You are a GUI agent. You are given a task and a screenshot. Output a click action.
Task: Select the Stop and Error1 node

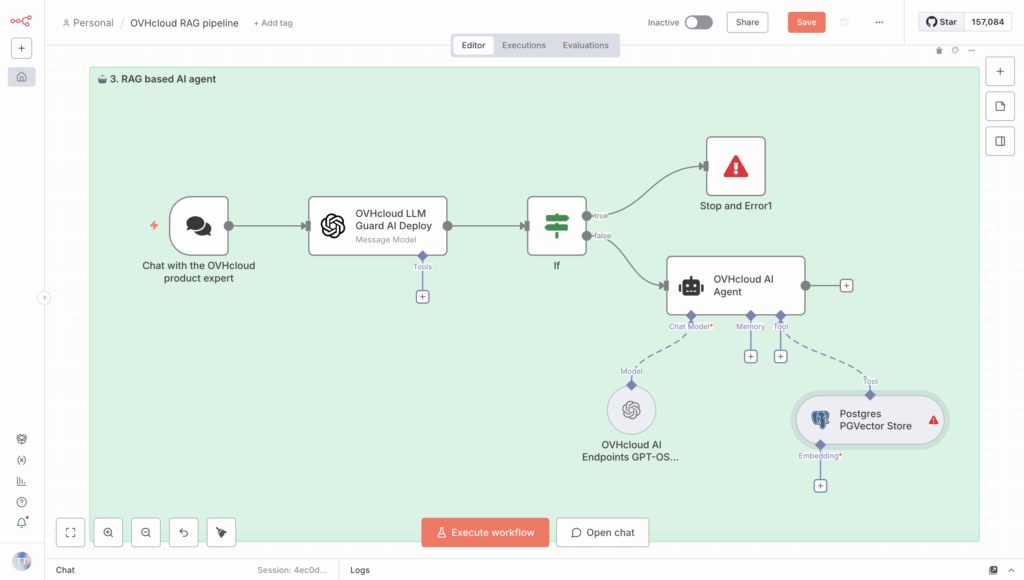click(735, 166)
